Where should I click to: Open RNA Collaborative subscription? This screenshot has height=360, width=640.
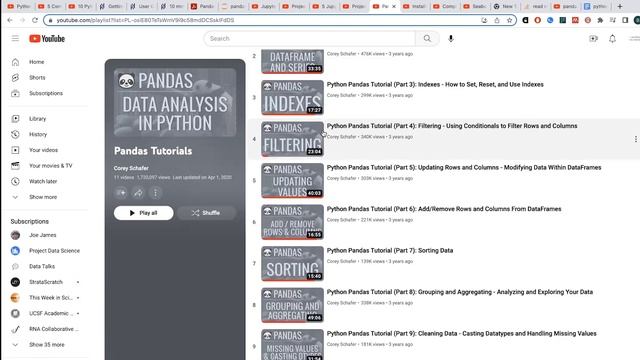(x=53, y=329)
